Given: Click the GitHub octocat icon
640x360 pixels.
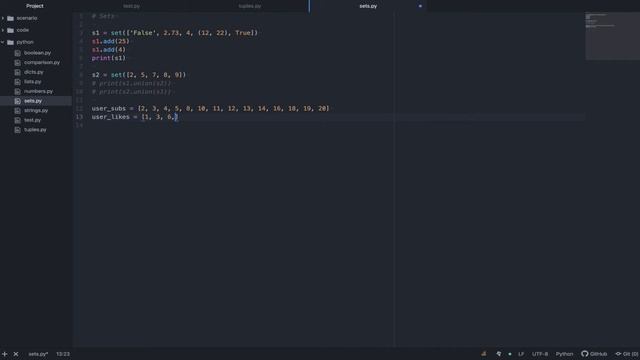Looking at the screenshot, I should coord(584,354).
